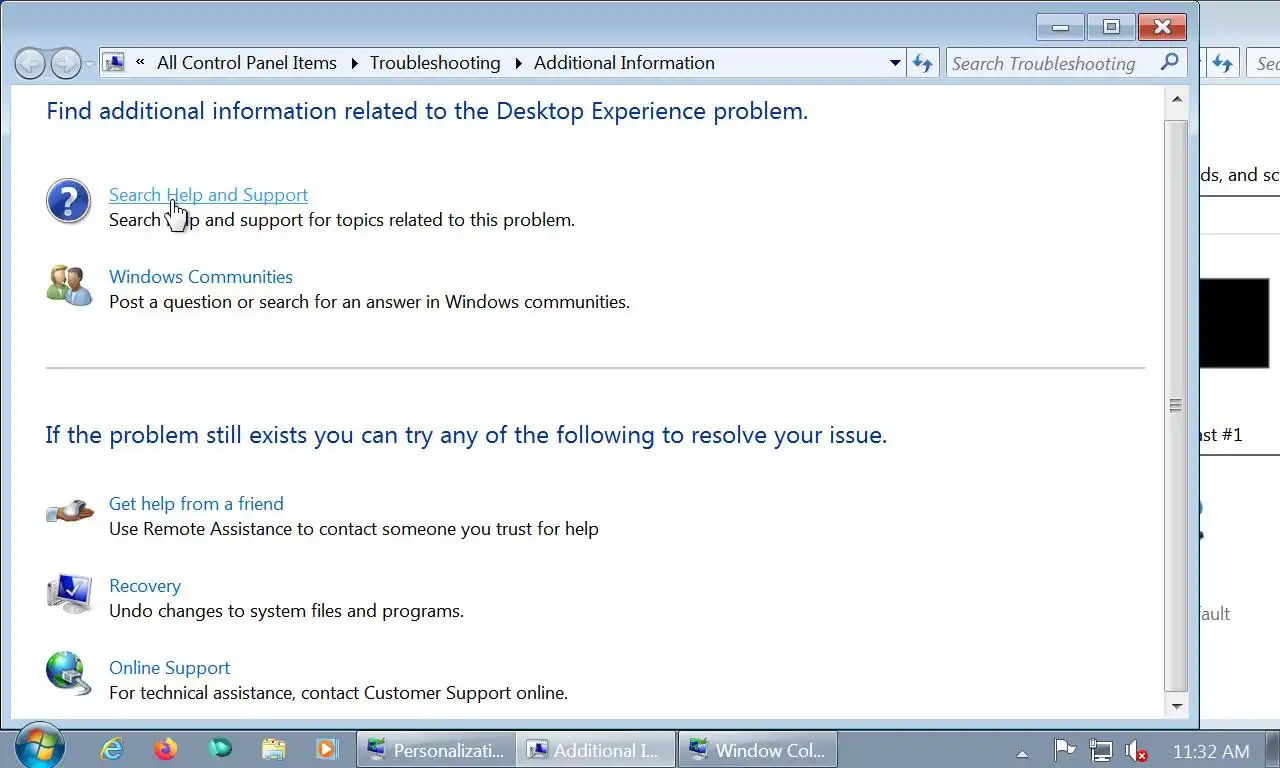The width and height of the screenshot is (1280, 768).
Task: Click scrollbar up arrow
Action: click(1177, 99)
